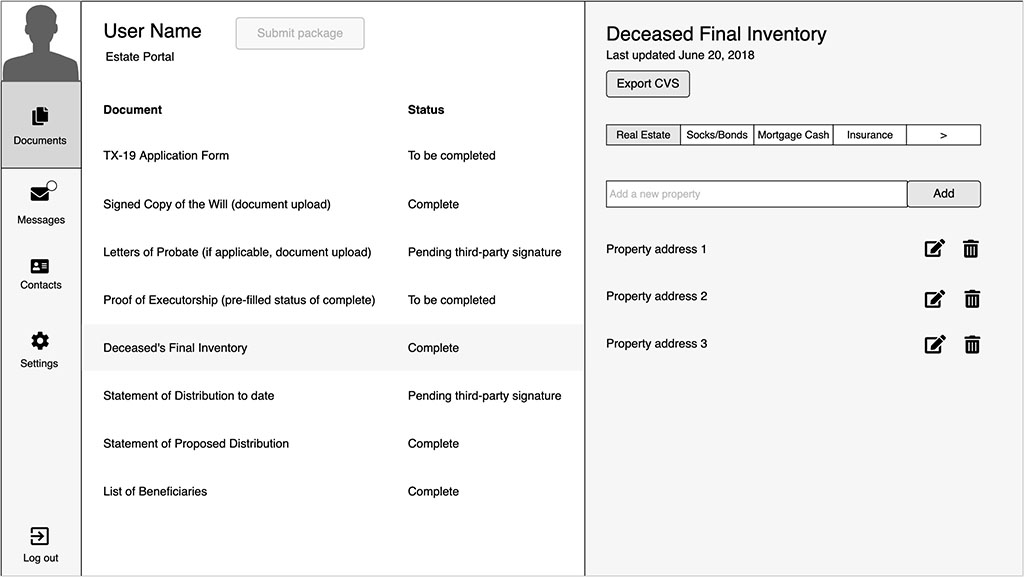Switch to the Real Estate tab
This screenshot has height=577, width=1024.
point(643,135)
